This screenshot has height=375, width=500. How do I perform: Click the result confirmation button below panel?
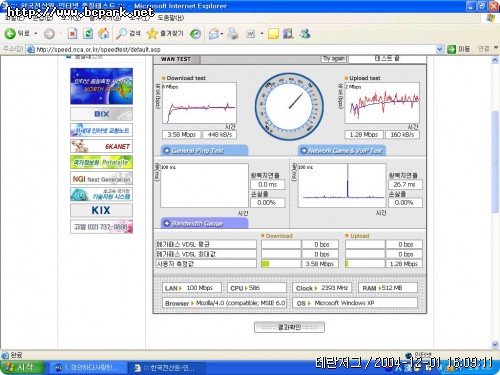coord(289,327)
